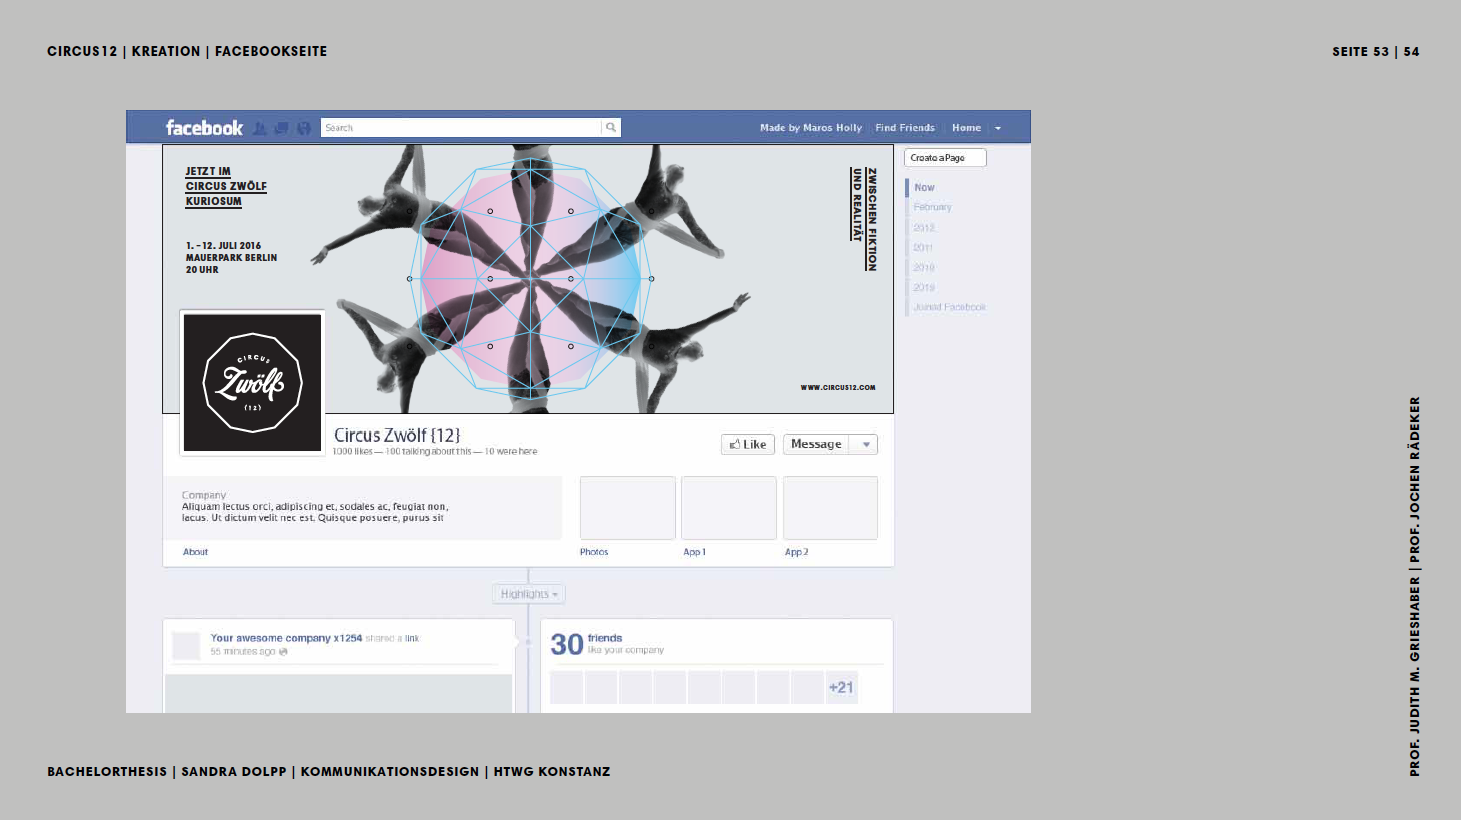This screenshot has width=1461, height=820.
Task: Click the post's globe privacy icon
Action: (283, 652)
